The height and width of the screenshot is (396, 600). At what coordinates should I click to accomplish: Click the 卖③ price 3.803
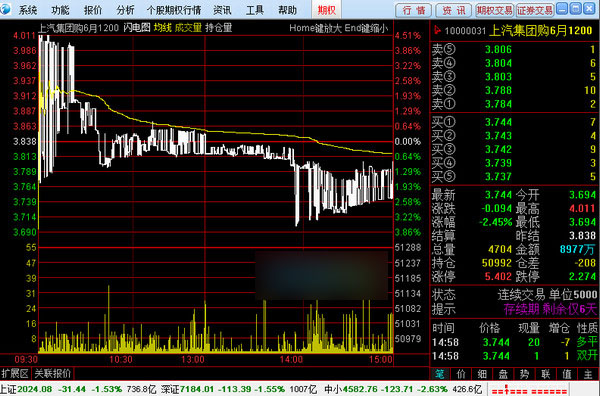(498, 77)
